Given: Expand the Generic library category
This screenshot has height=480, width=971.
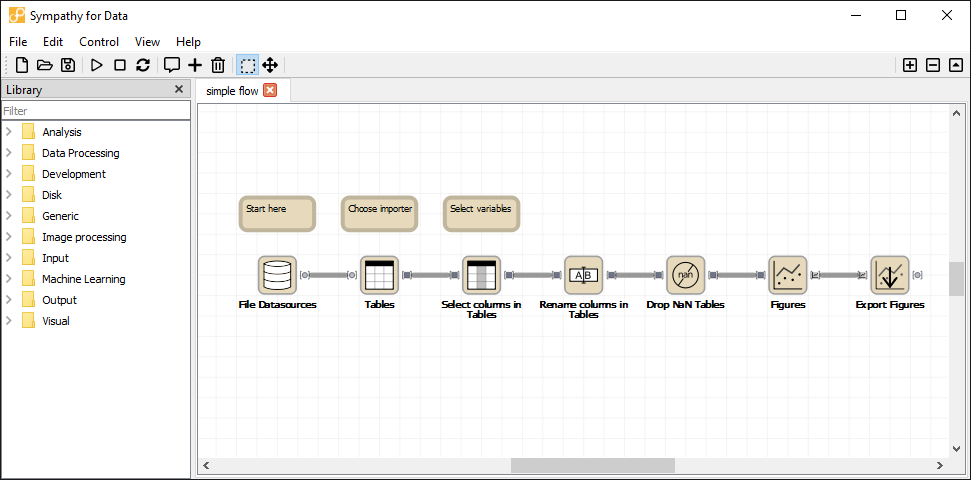Looking at the screenshot, I should coord(9,216).
